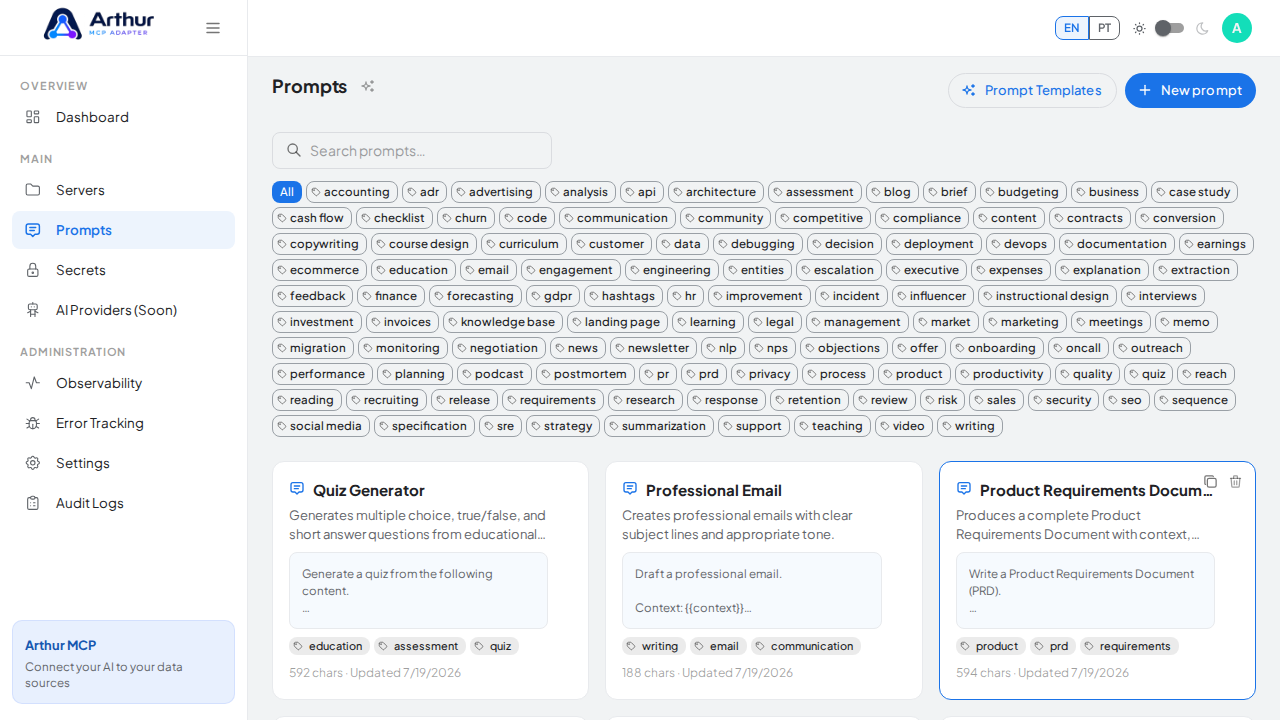Image resolution: width=1280 pixels, height=720 pixels.
Task: Click the prd tag on Product Requirements card
Action: pos(1051,646)
